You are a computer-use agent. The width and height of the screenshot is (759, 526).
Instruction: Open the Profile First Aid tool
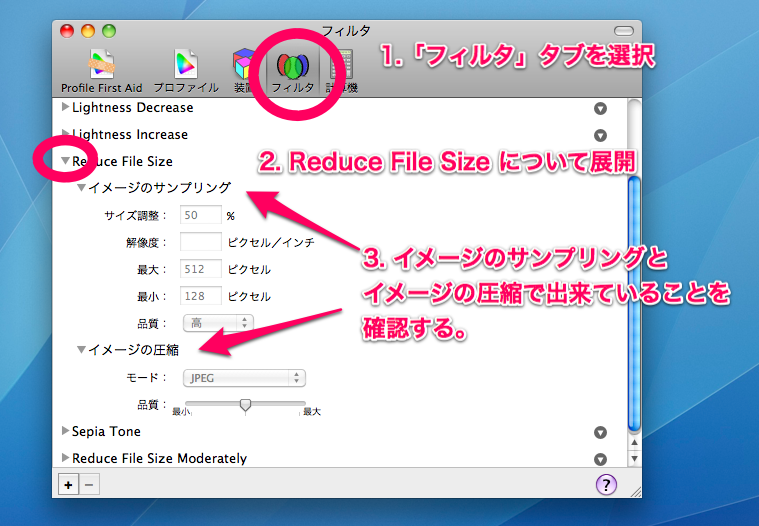[102, 71]
